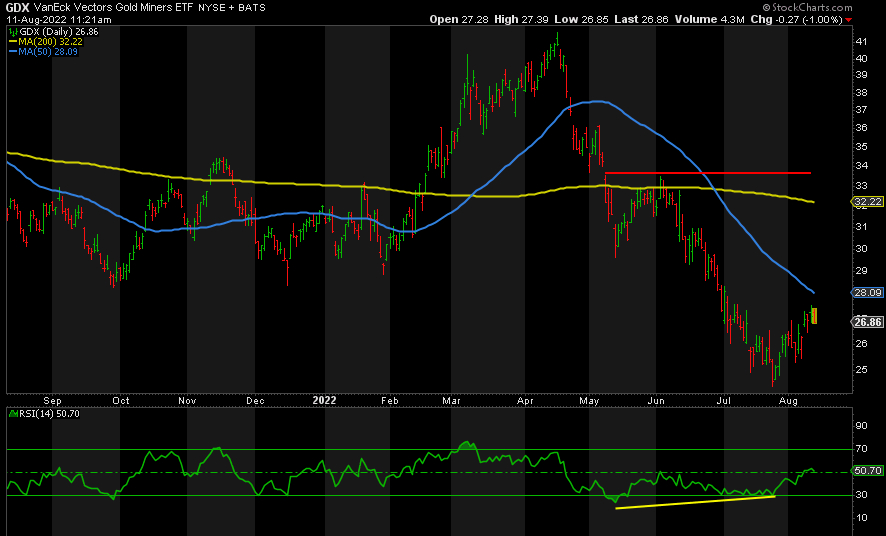Click the 11-Aug-2022 11:21am timestamp
The image size is (886, 536).
(x=59, y=19)
